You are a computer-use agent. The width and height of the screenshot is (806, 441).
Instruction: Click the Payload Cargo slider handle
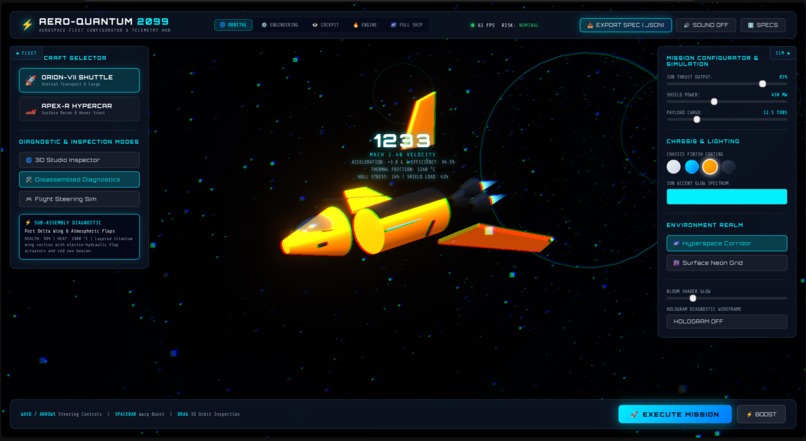(x=697, y=119)
